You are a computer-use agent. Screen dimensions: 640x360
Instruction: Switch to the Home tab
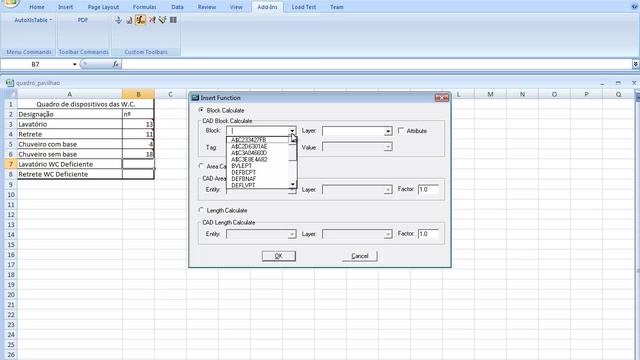[x=37, y=7]
